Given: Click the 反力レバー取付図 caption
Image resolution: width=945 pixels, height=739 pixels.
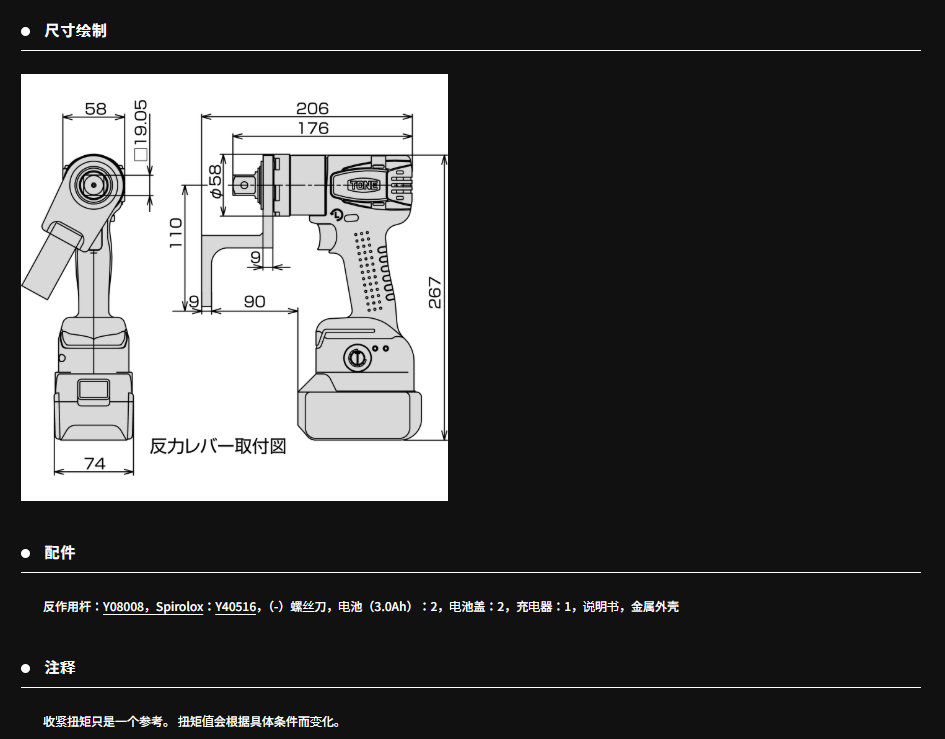Looking at the screenshot, I should point(218,446).
